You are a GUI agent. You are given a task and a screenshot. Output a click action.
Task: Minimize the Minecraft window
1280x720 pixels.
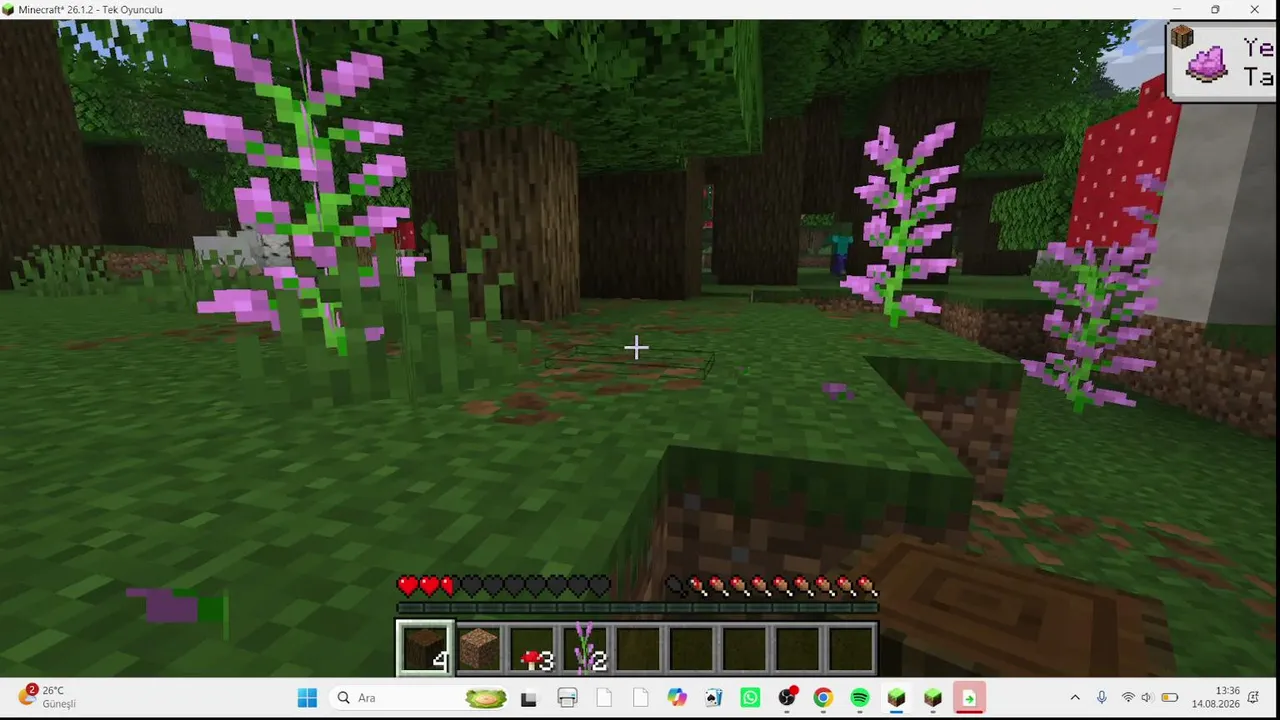pos(1176,10)
